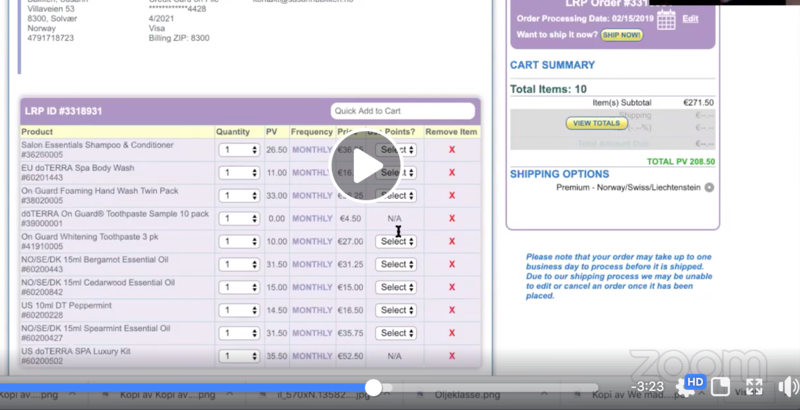
Task: Open Use Points select for Cedarwood Oil
Action: pos(396,287)
